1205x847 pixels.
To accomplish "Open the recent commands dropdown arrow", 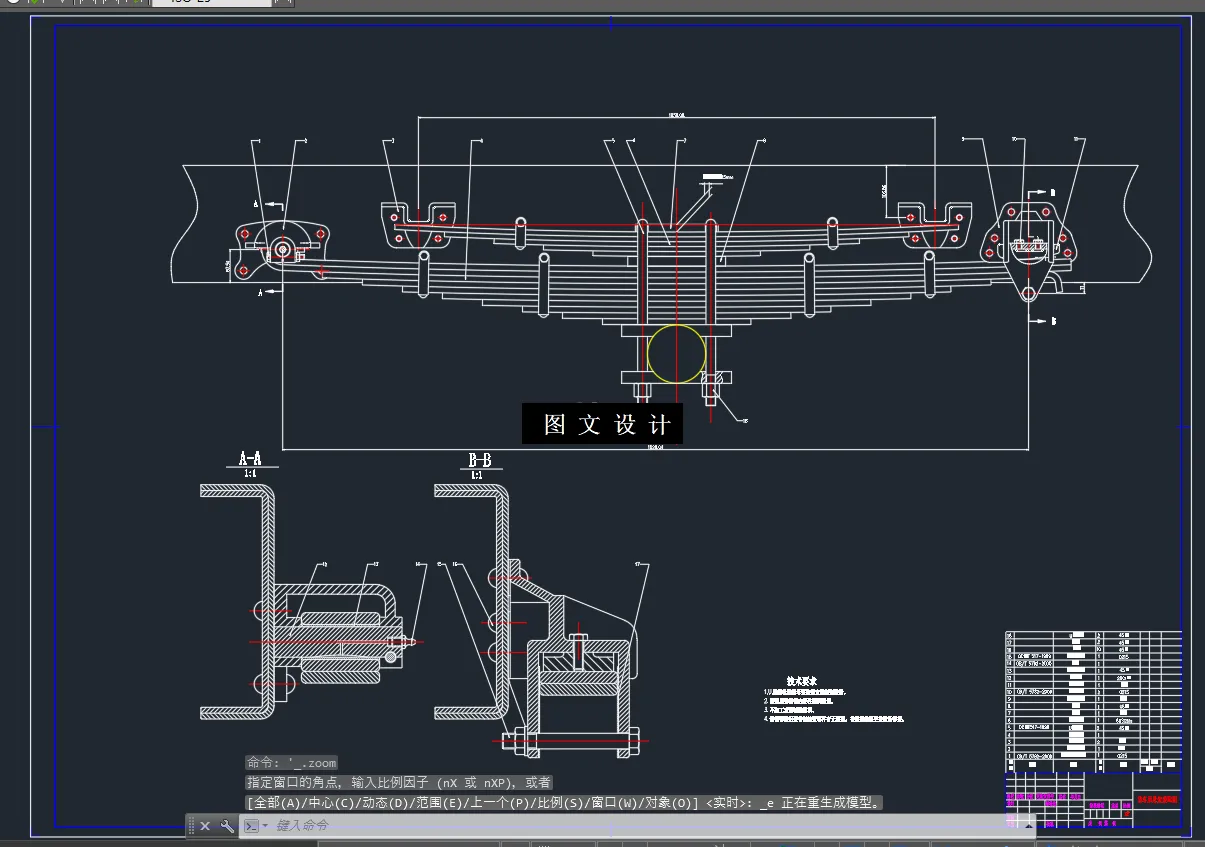I will [x=265, y=825].
